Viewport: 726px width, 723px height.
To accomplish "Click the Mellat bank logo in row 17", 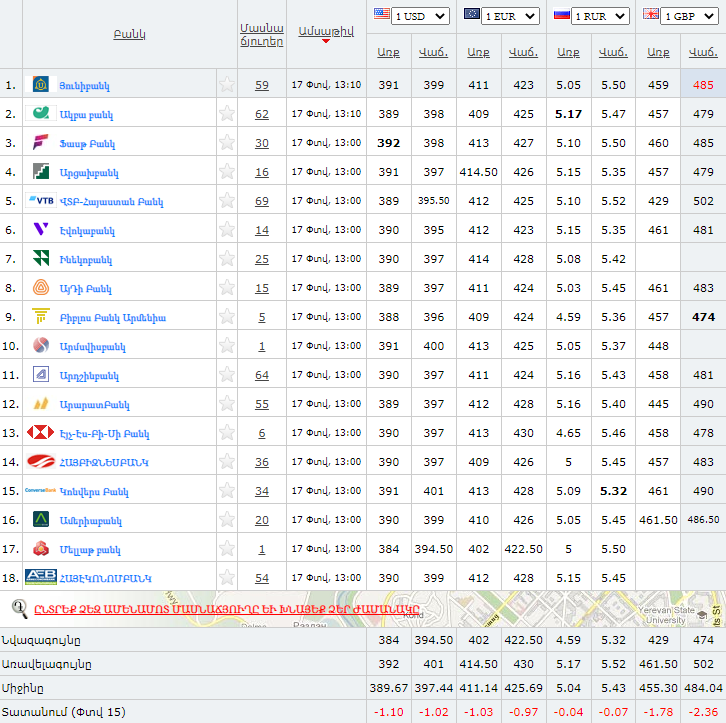I will tap(41, 548).
